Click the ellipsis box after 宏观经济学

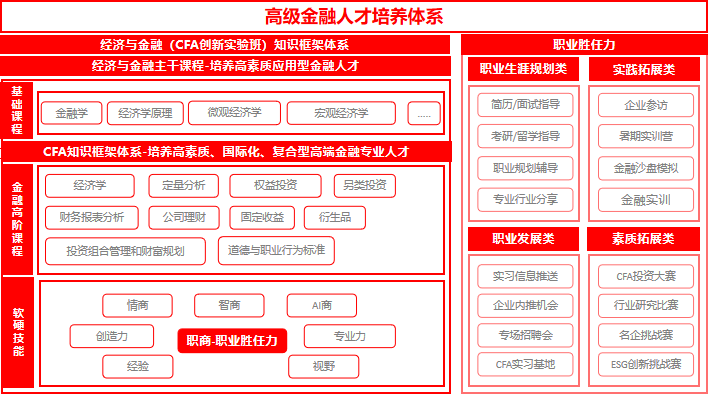tap(424, 113)
